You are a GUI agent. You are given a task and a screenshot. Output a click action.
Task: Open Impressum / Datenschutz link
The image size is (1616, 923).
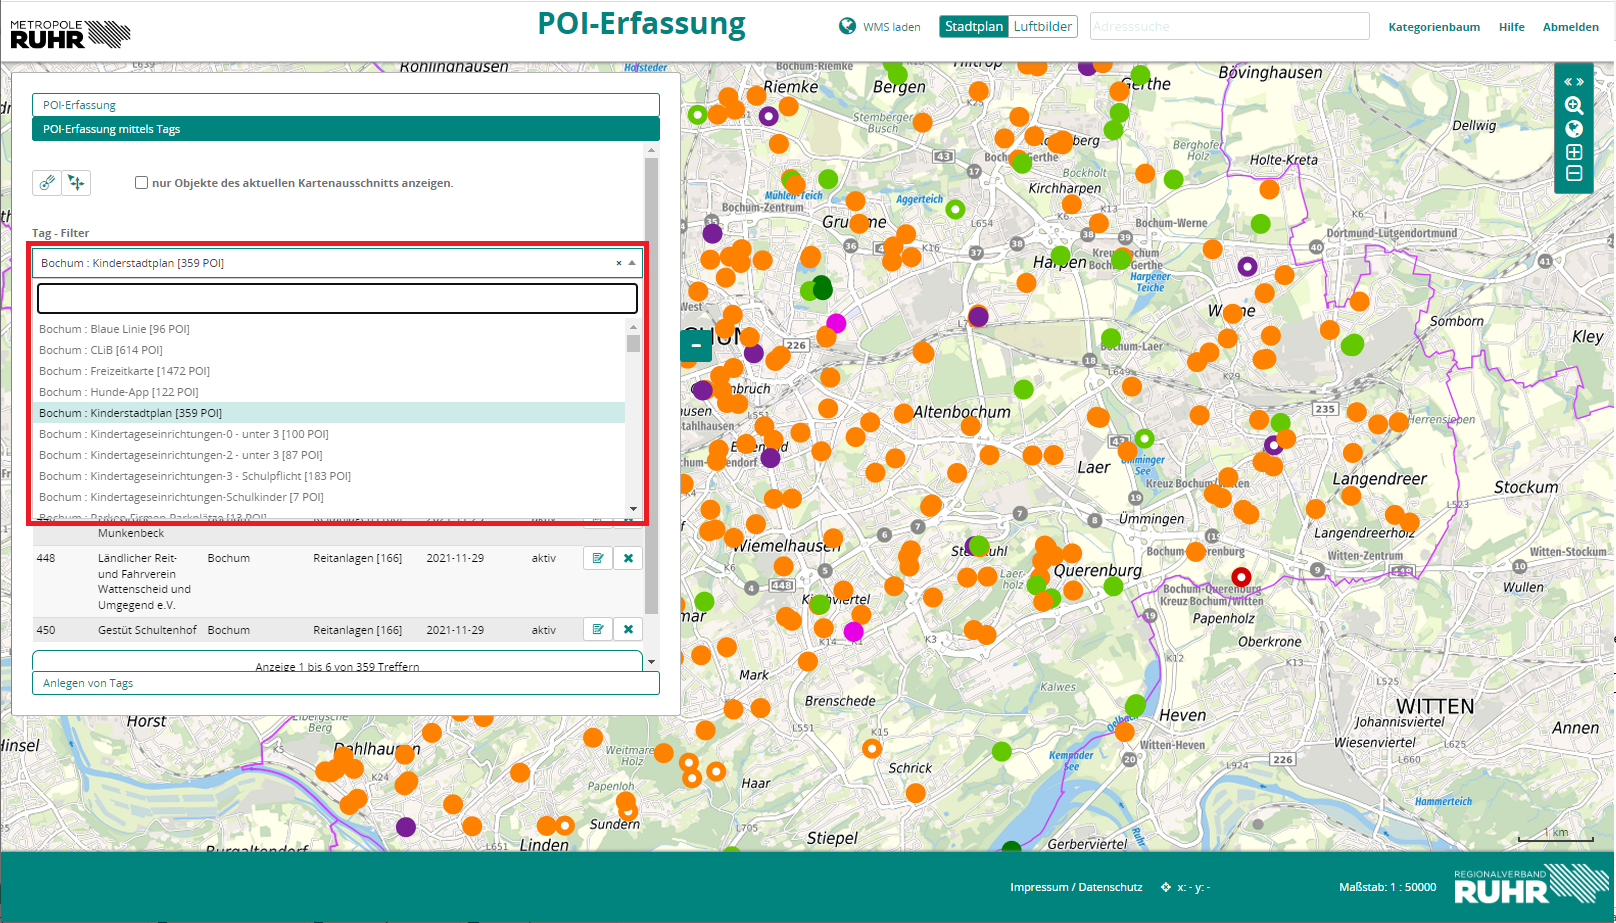(x=1076, y=887)
